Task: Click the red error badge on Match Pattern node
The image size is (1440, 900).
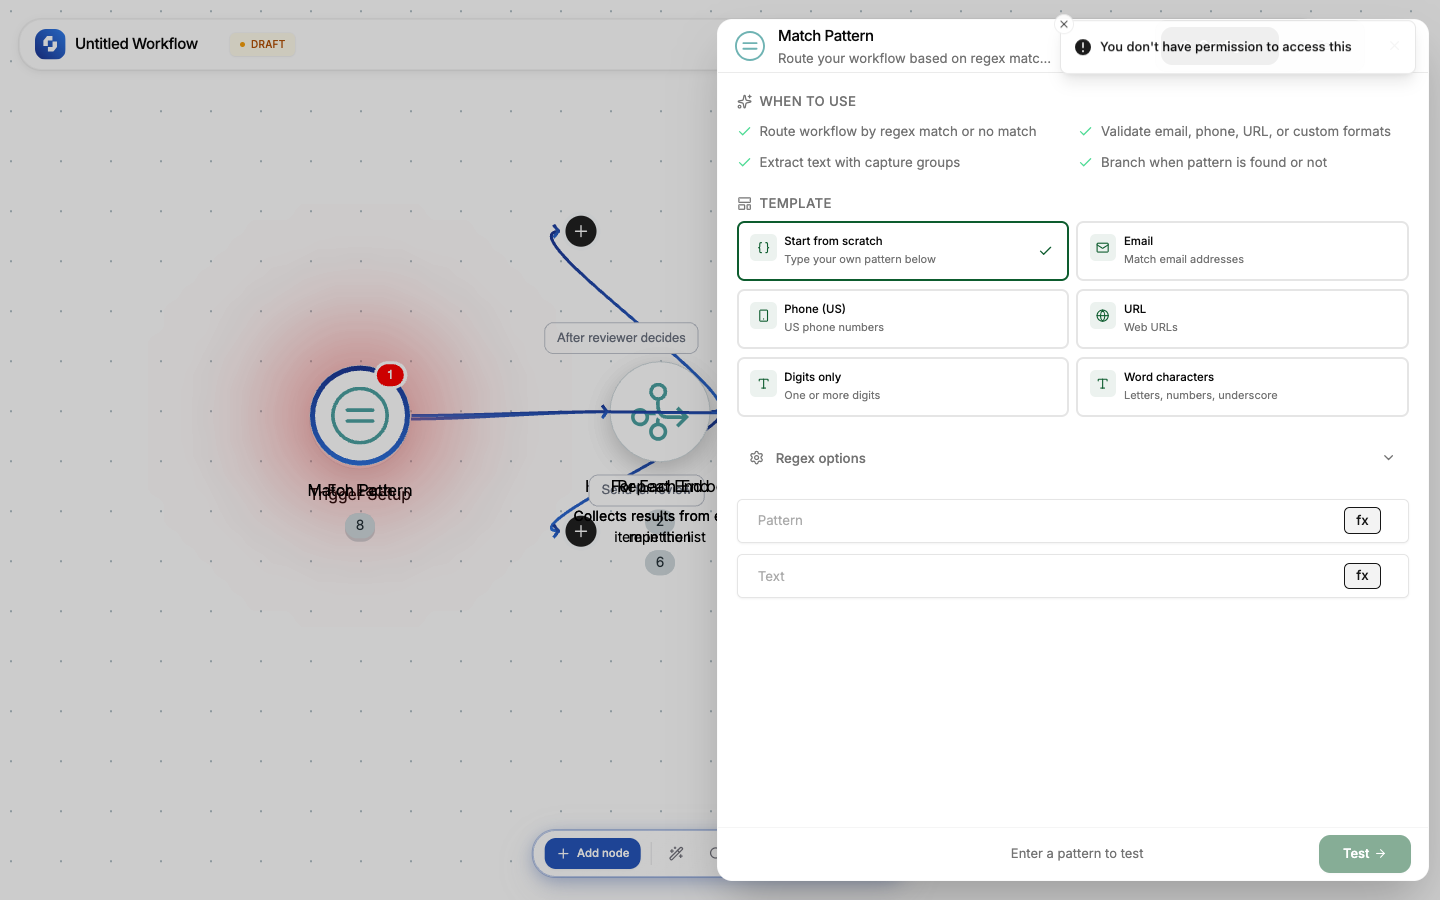Action: click(x=390, y=375)
